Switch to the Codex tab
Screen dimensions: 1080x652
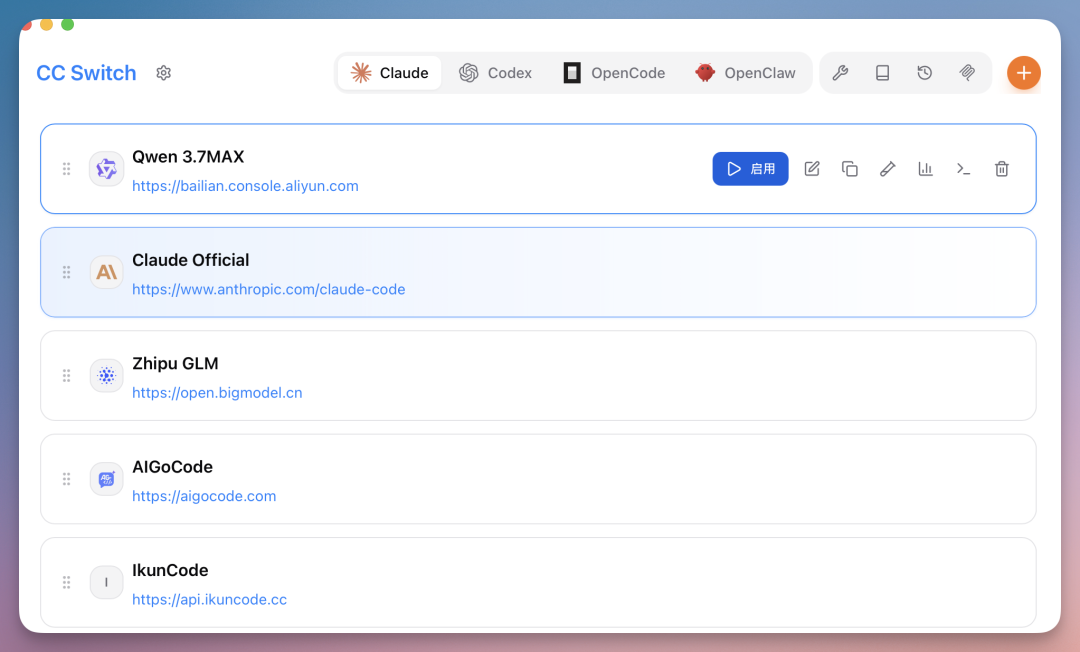click(496, 73)
